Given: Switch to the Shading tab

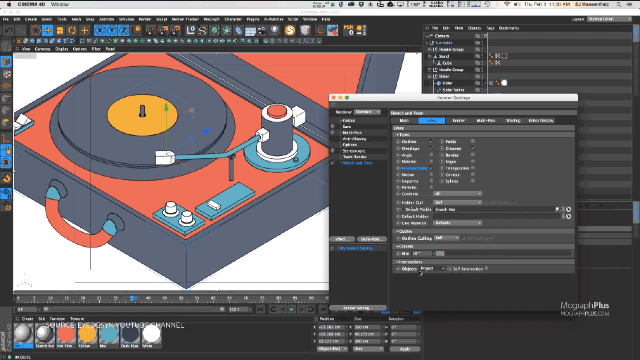Looking at the screenshot, I should coord(513,120).
